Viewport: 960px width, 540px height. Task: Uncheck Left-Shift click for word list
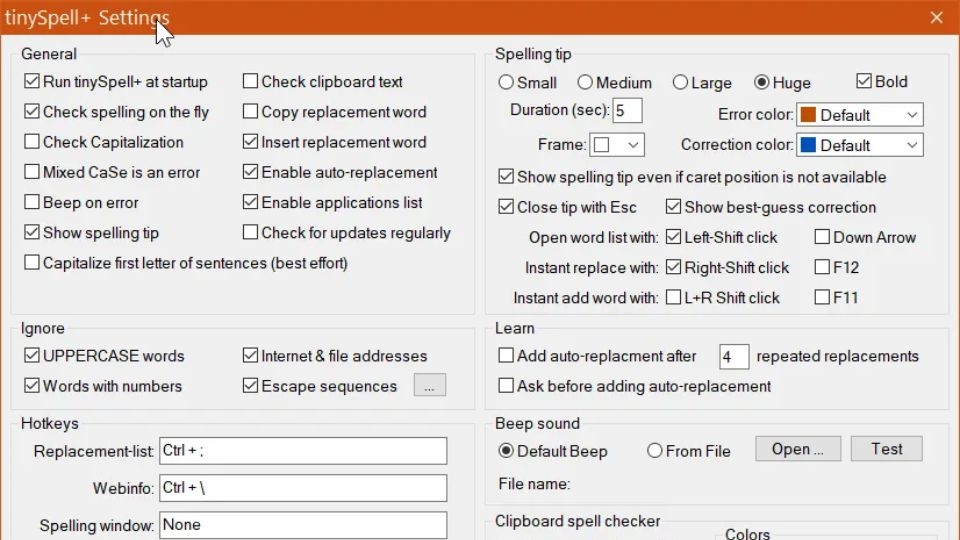pyautogui.click(x=673, y=236)
